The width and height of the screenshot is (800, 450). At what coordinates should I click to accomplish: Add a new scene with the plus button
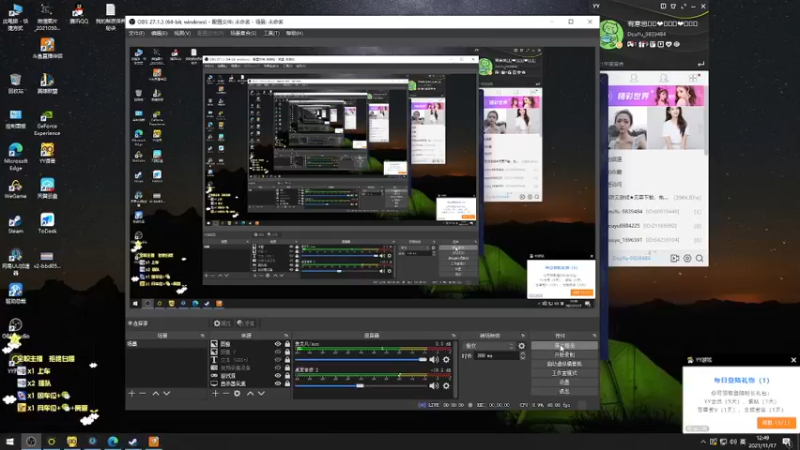pos(132,393)
